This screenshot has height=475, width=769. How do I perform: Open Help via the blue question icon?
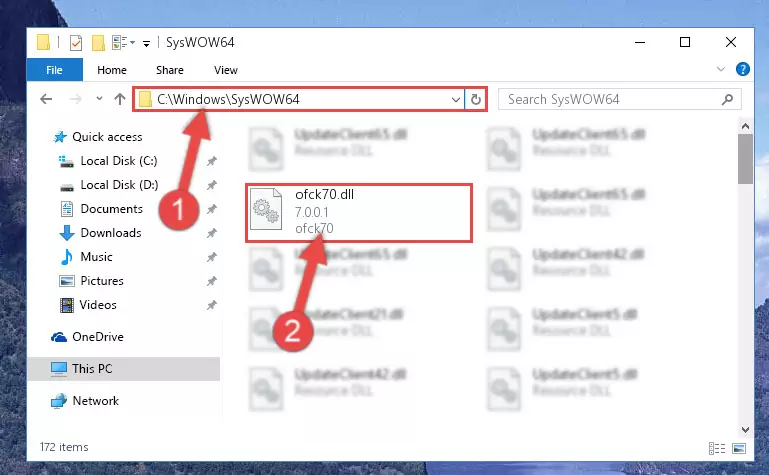pos(743,69)
